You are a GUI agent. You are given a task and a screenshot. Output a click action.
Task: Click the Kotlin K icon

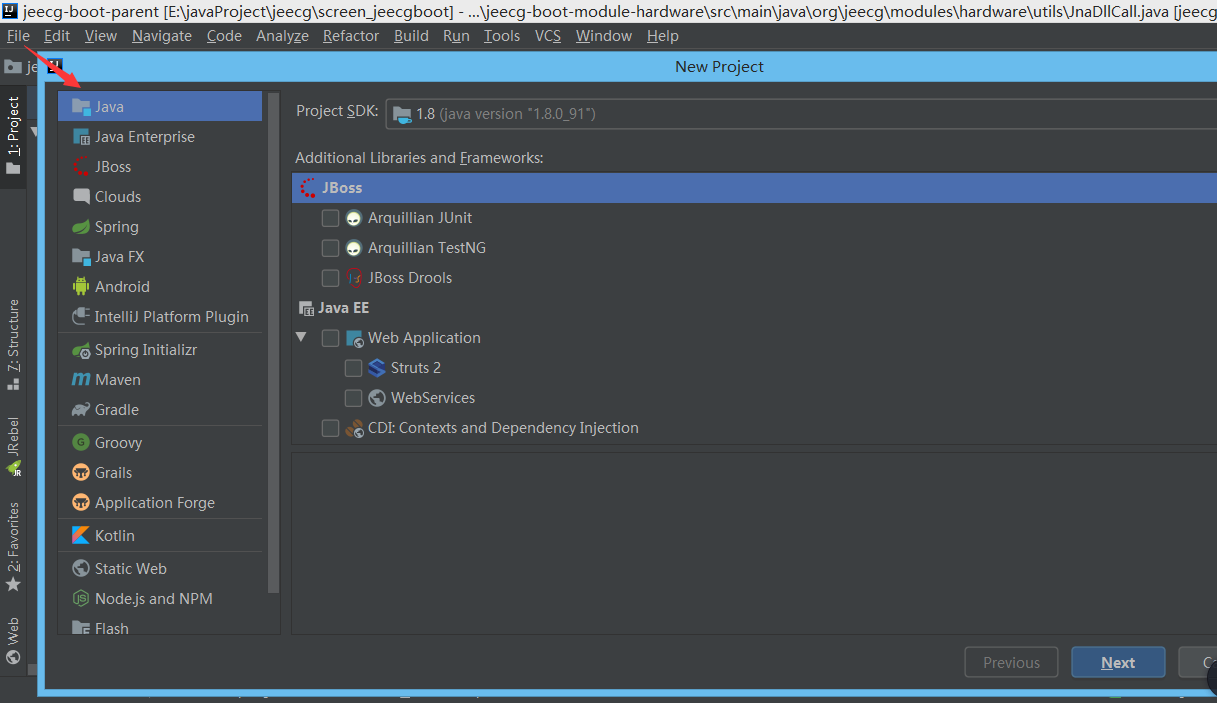pyautogui.click(x=81, y=535)
